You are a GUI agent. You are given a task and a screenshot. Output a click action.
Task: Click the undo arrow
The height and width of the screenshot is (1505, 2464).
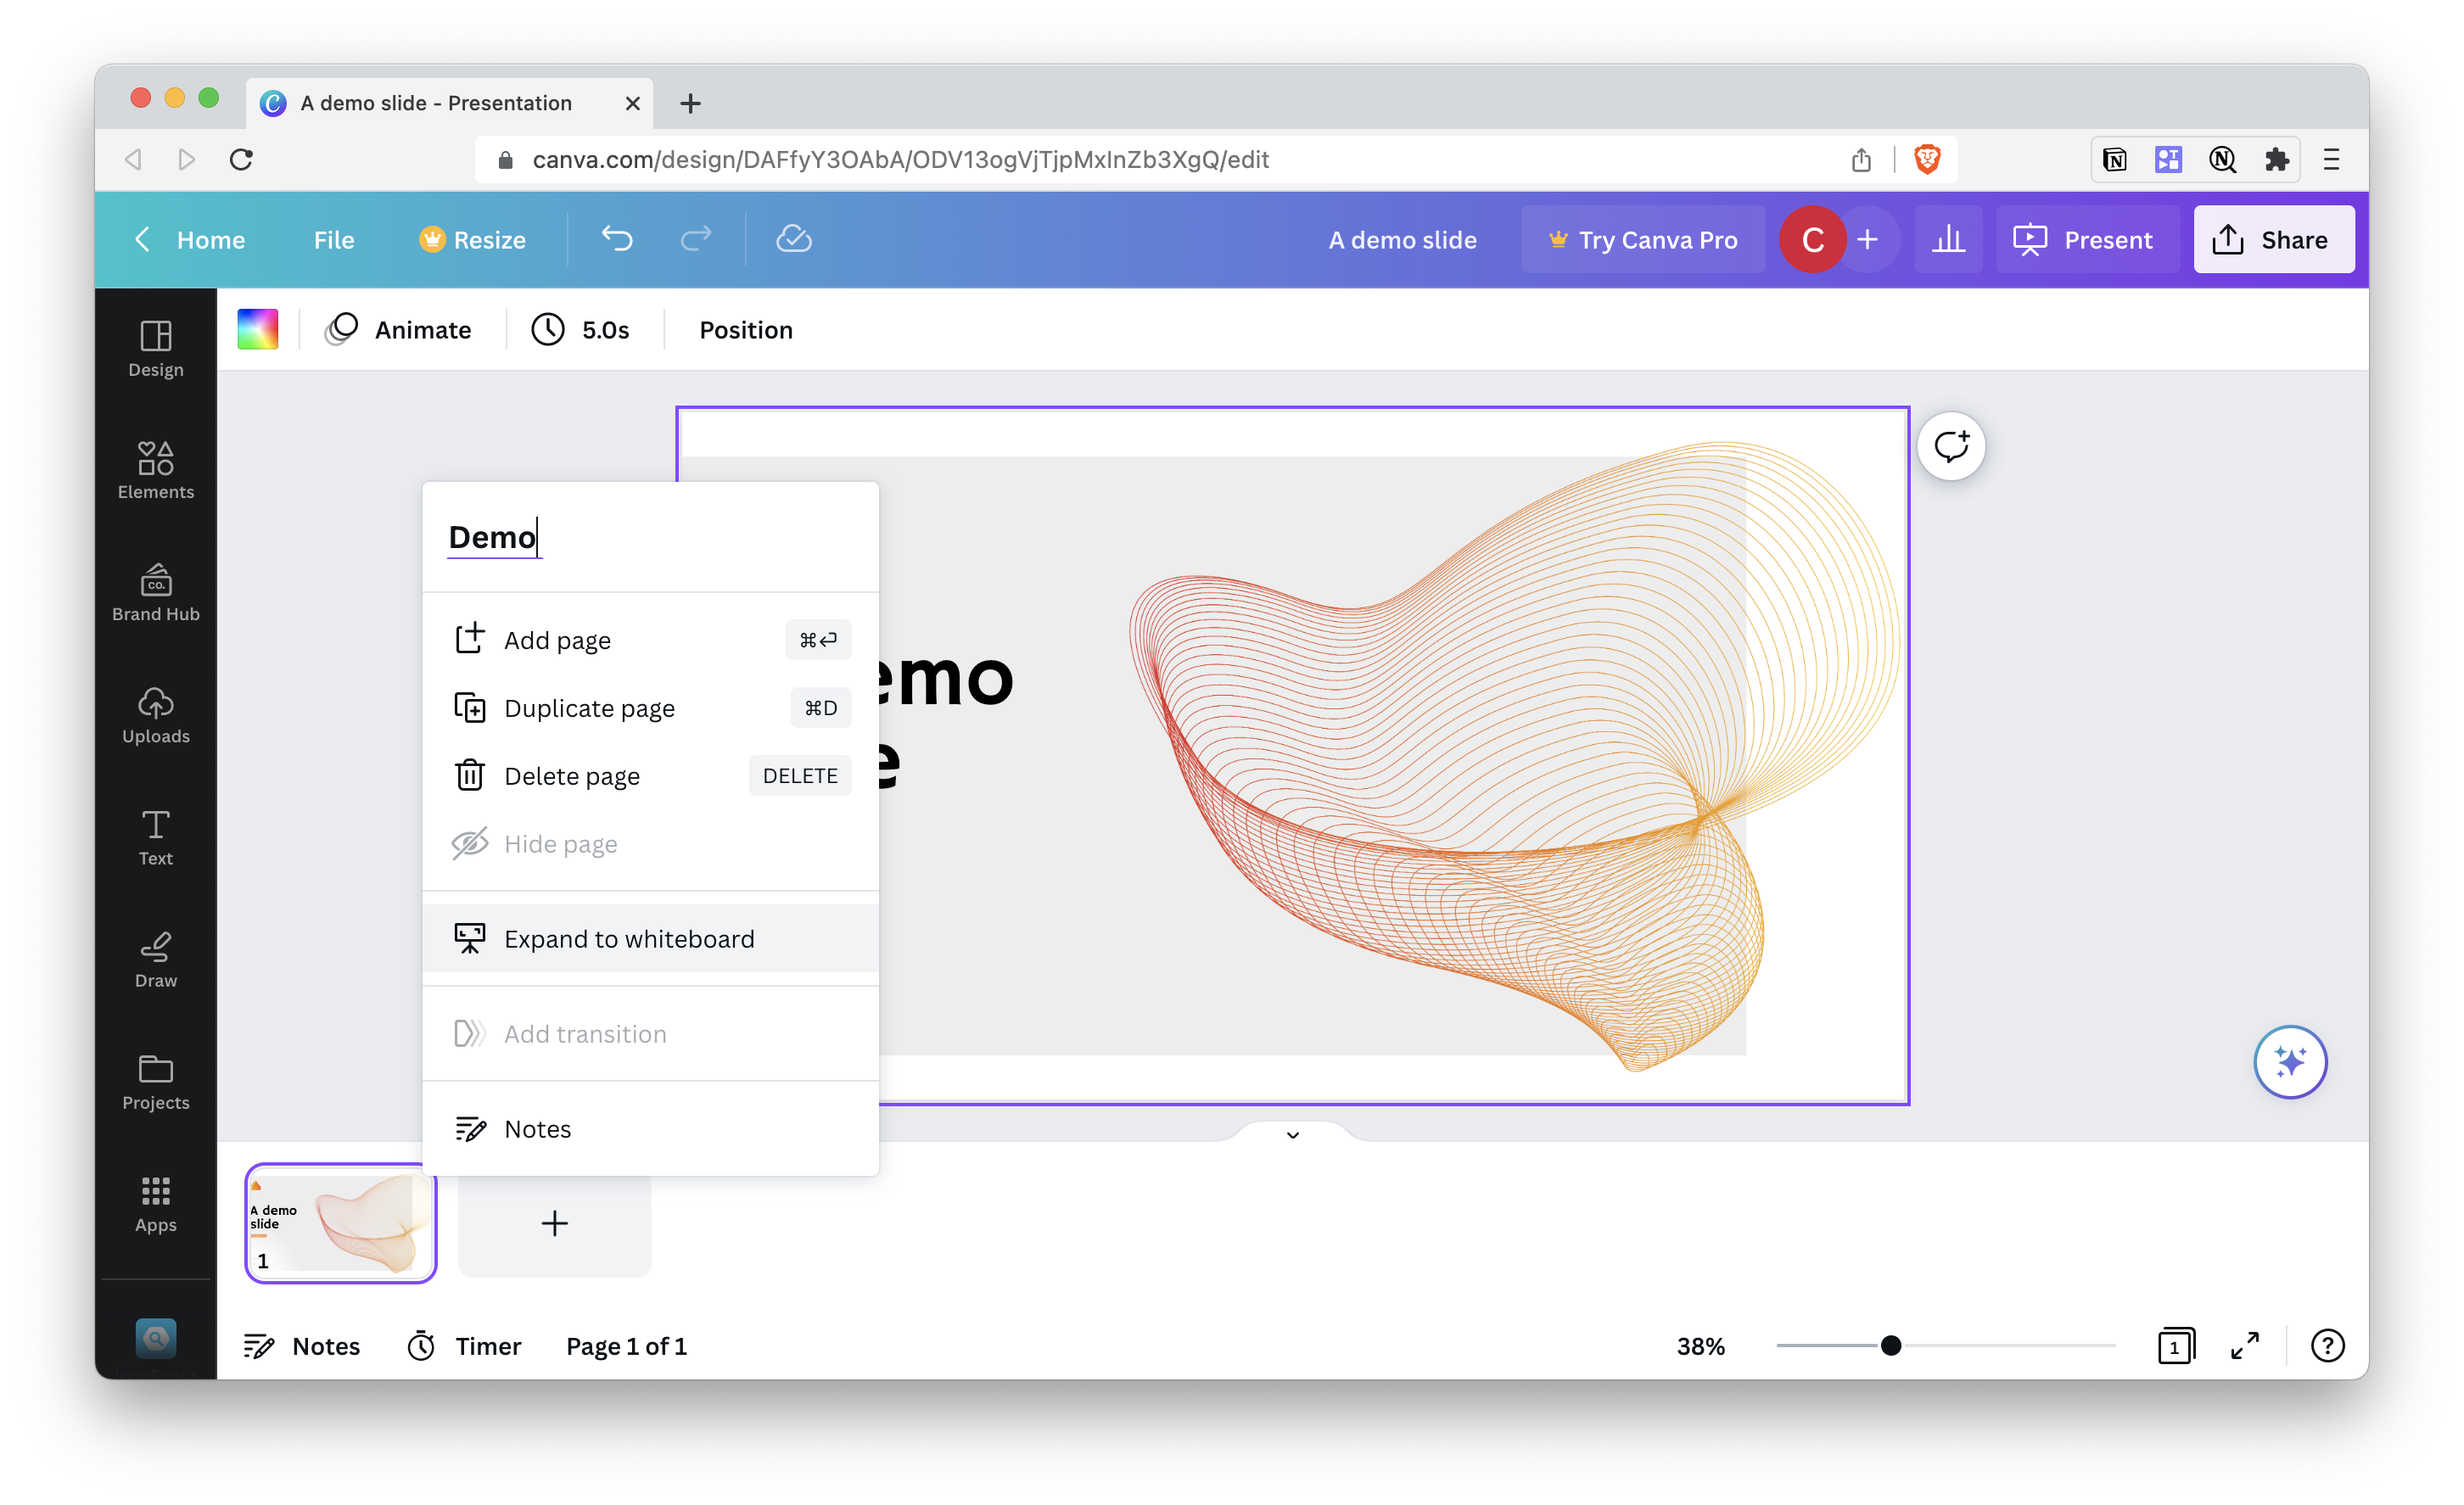(x=617, y=239)
